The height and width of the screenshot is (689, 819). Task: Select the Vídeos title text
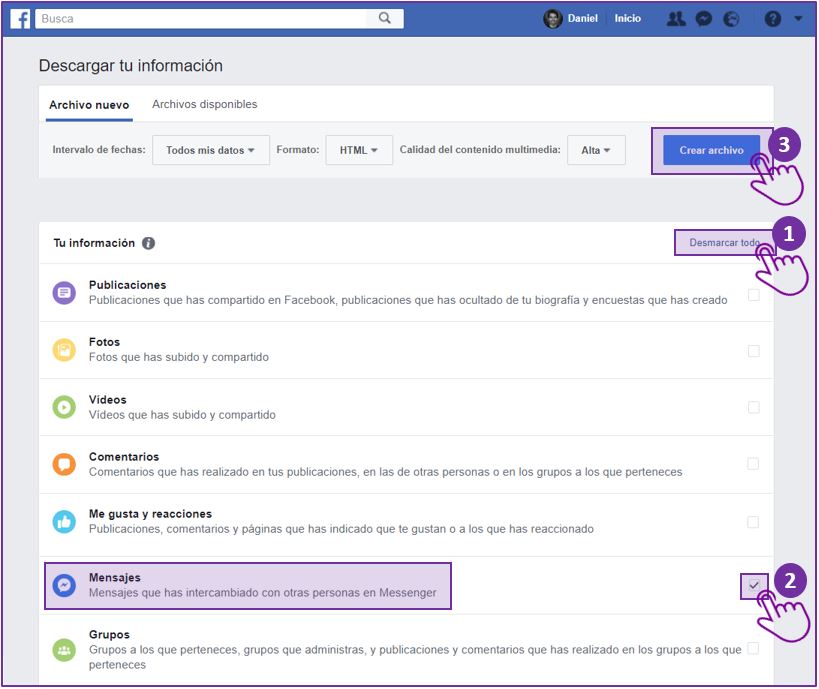tap(108, 400)
